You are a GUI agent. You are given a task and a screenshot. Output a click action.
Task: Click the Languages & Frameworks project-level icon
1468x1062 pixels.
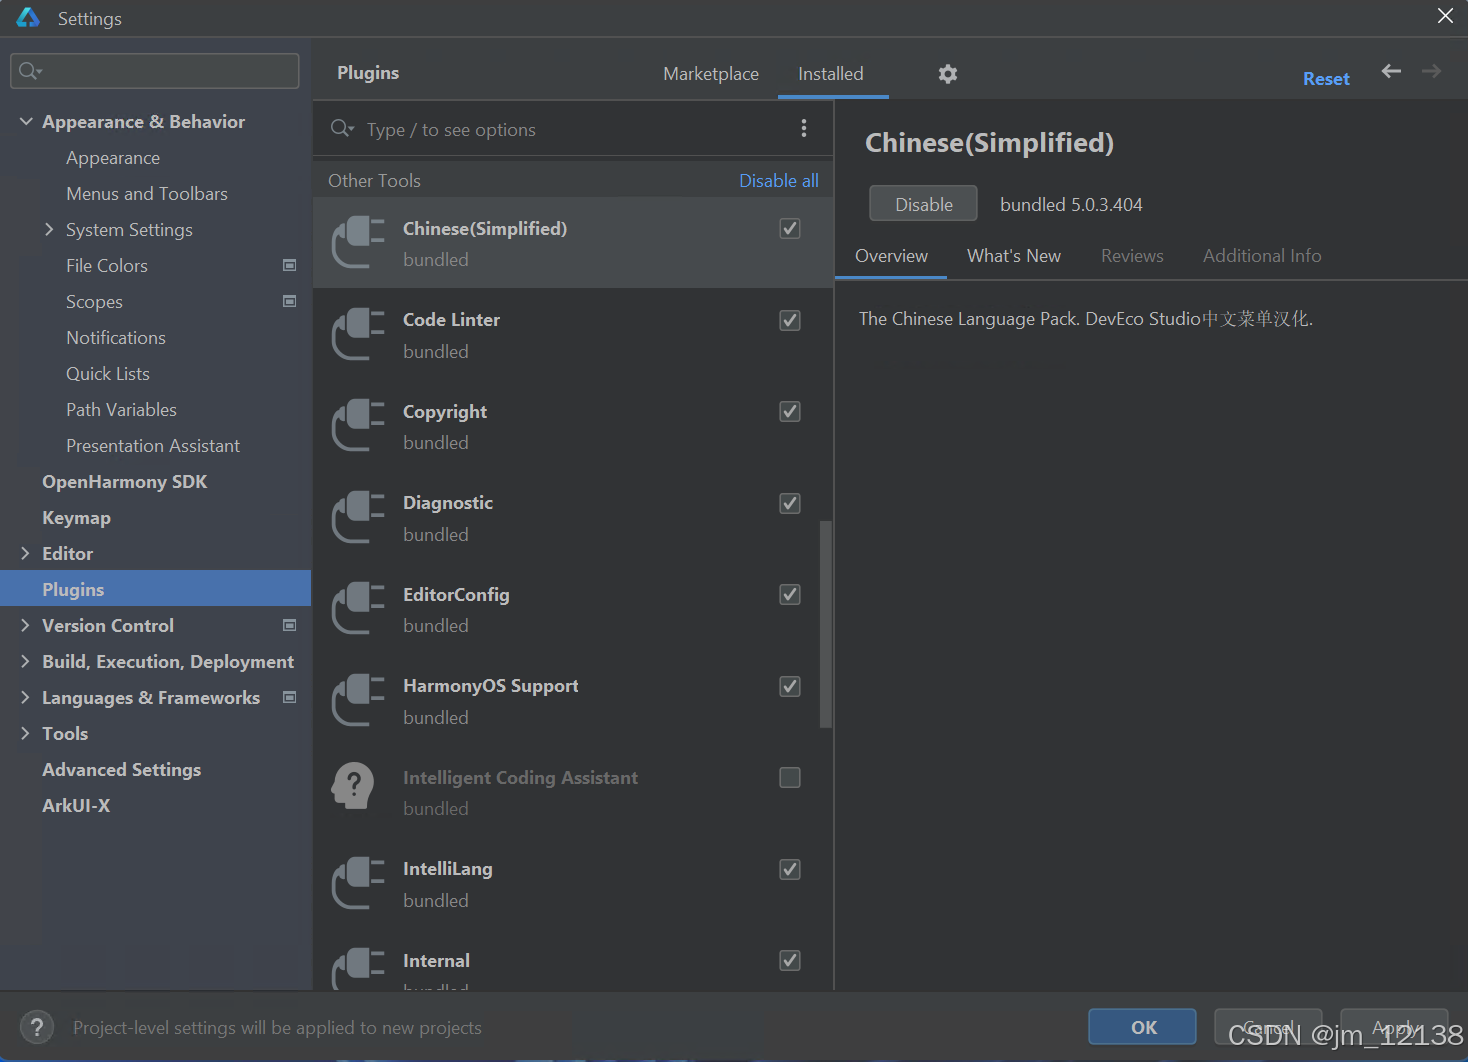[290, 697]
